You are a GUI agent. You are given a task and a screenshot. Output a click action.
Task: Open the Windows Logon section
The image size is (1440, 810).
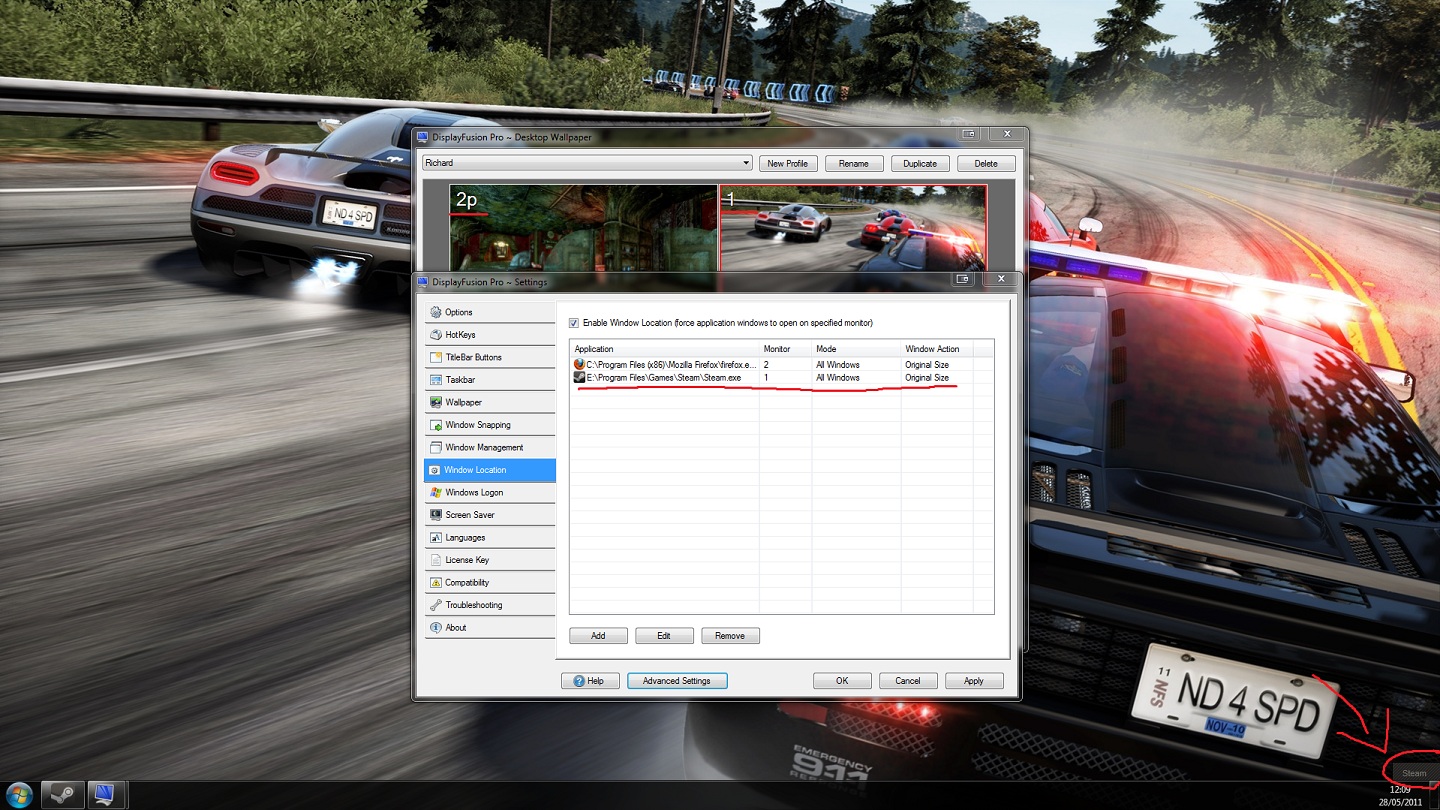click(x=489, y=492)
